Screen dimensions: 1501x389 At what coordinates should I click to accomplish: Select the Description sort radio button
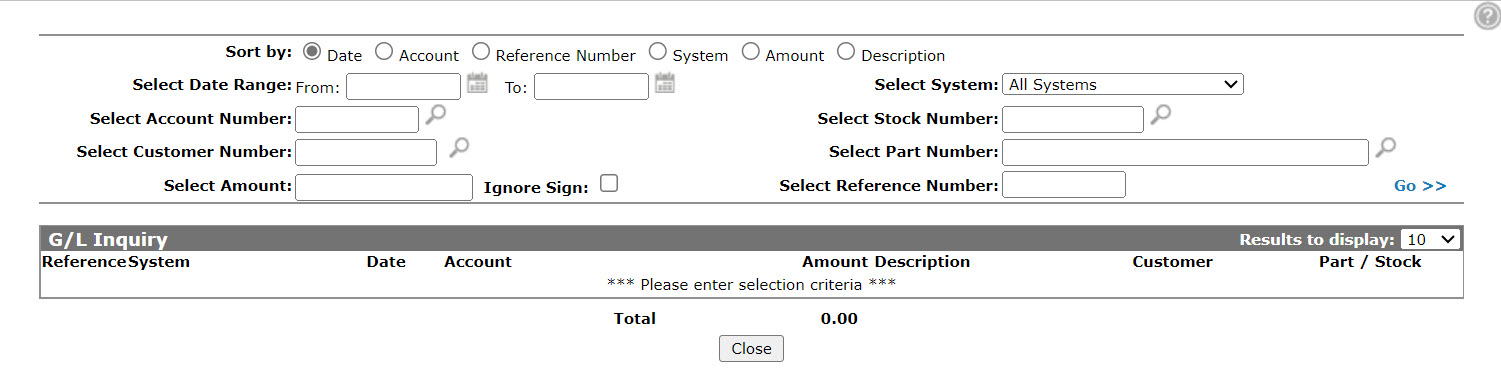point(846,52)
